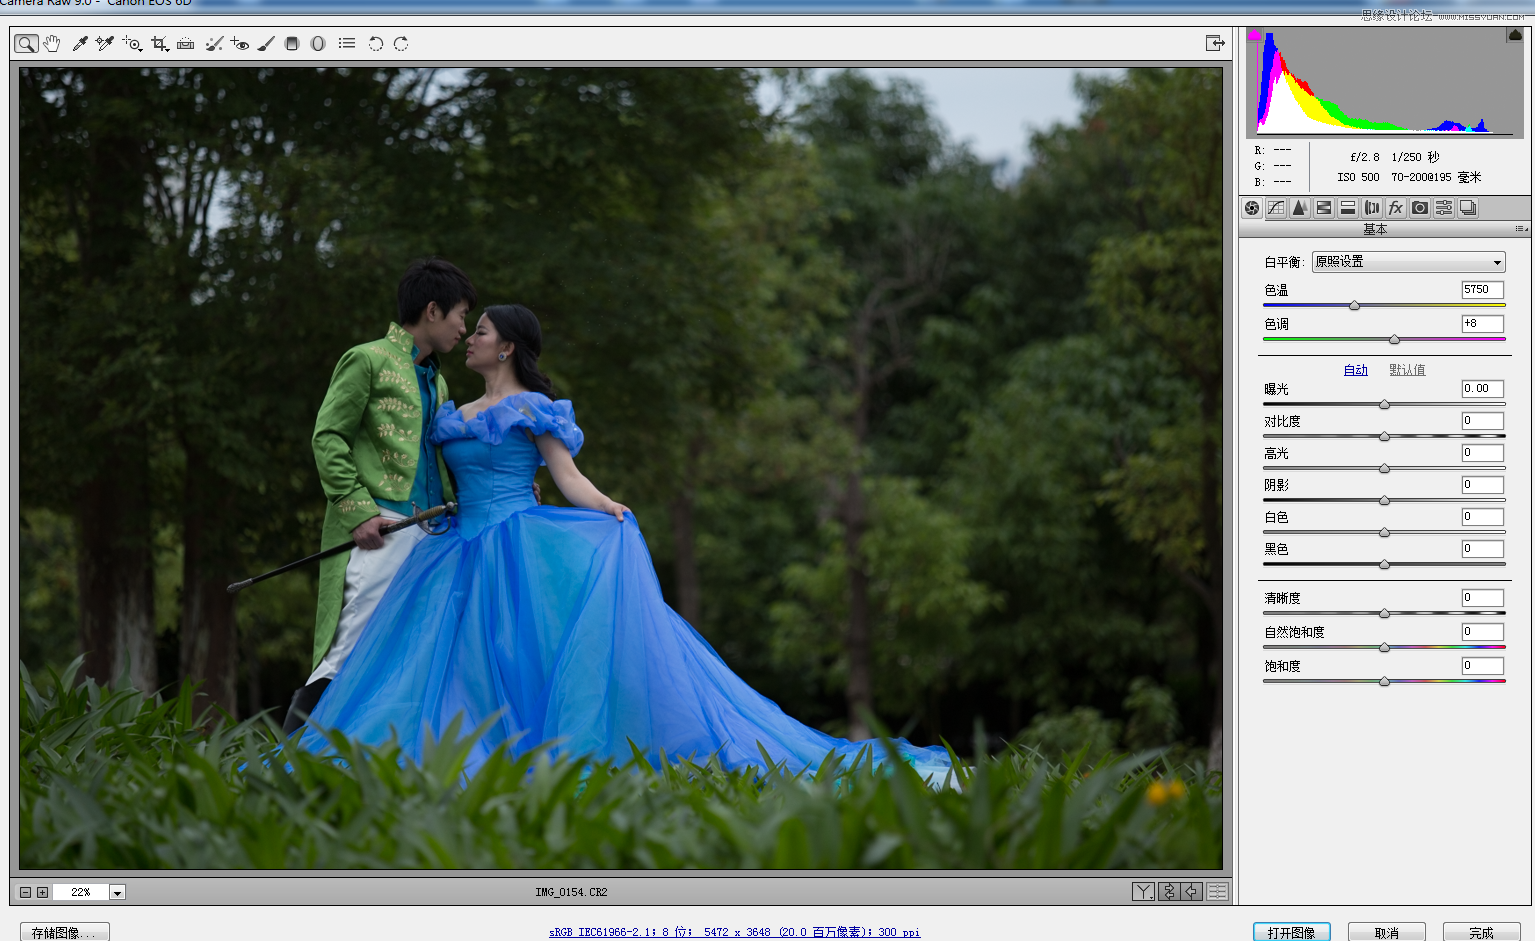Click the 对比度 contrast slider handle

1384,436
